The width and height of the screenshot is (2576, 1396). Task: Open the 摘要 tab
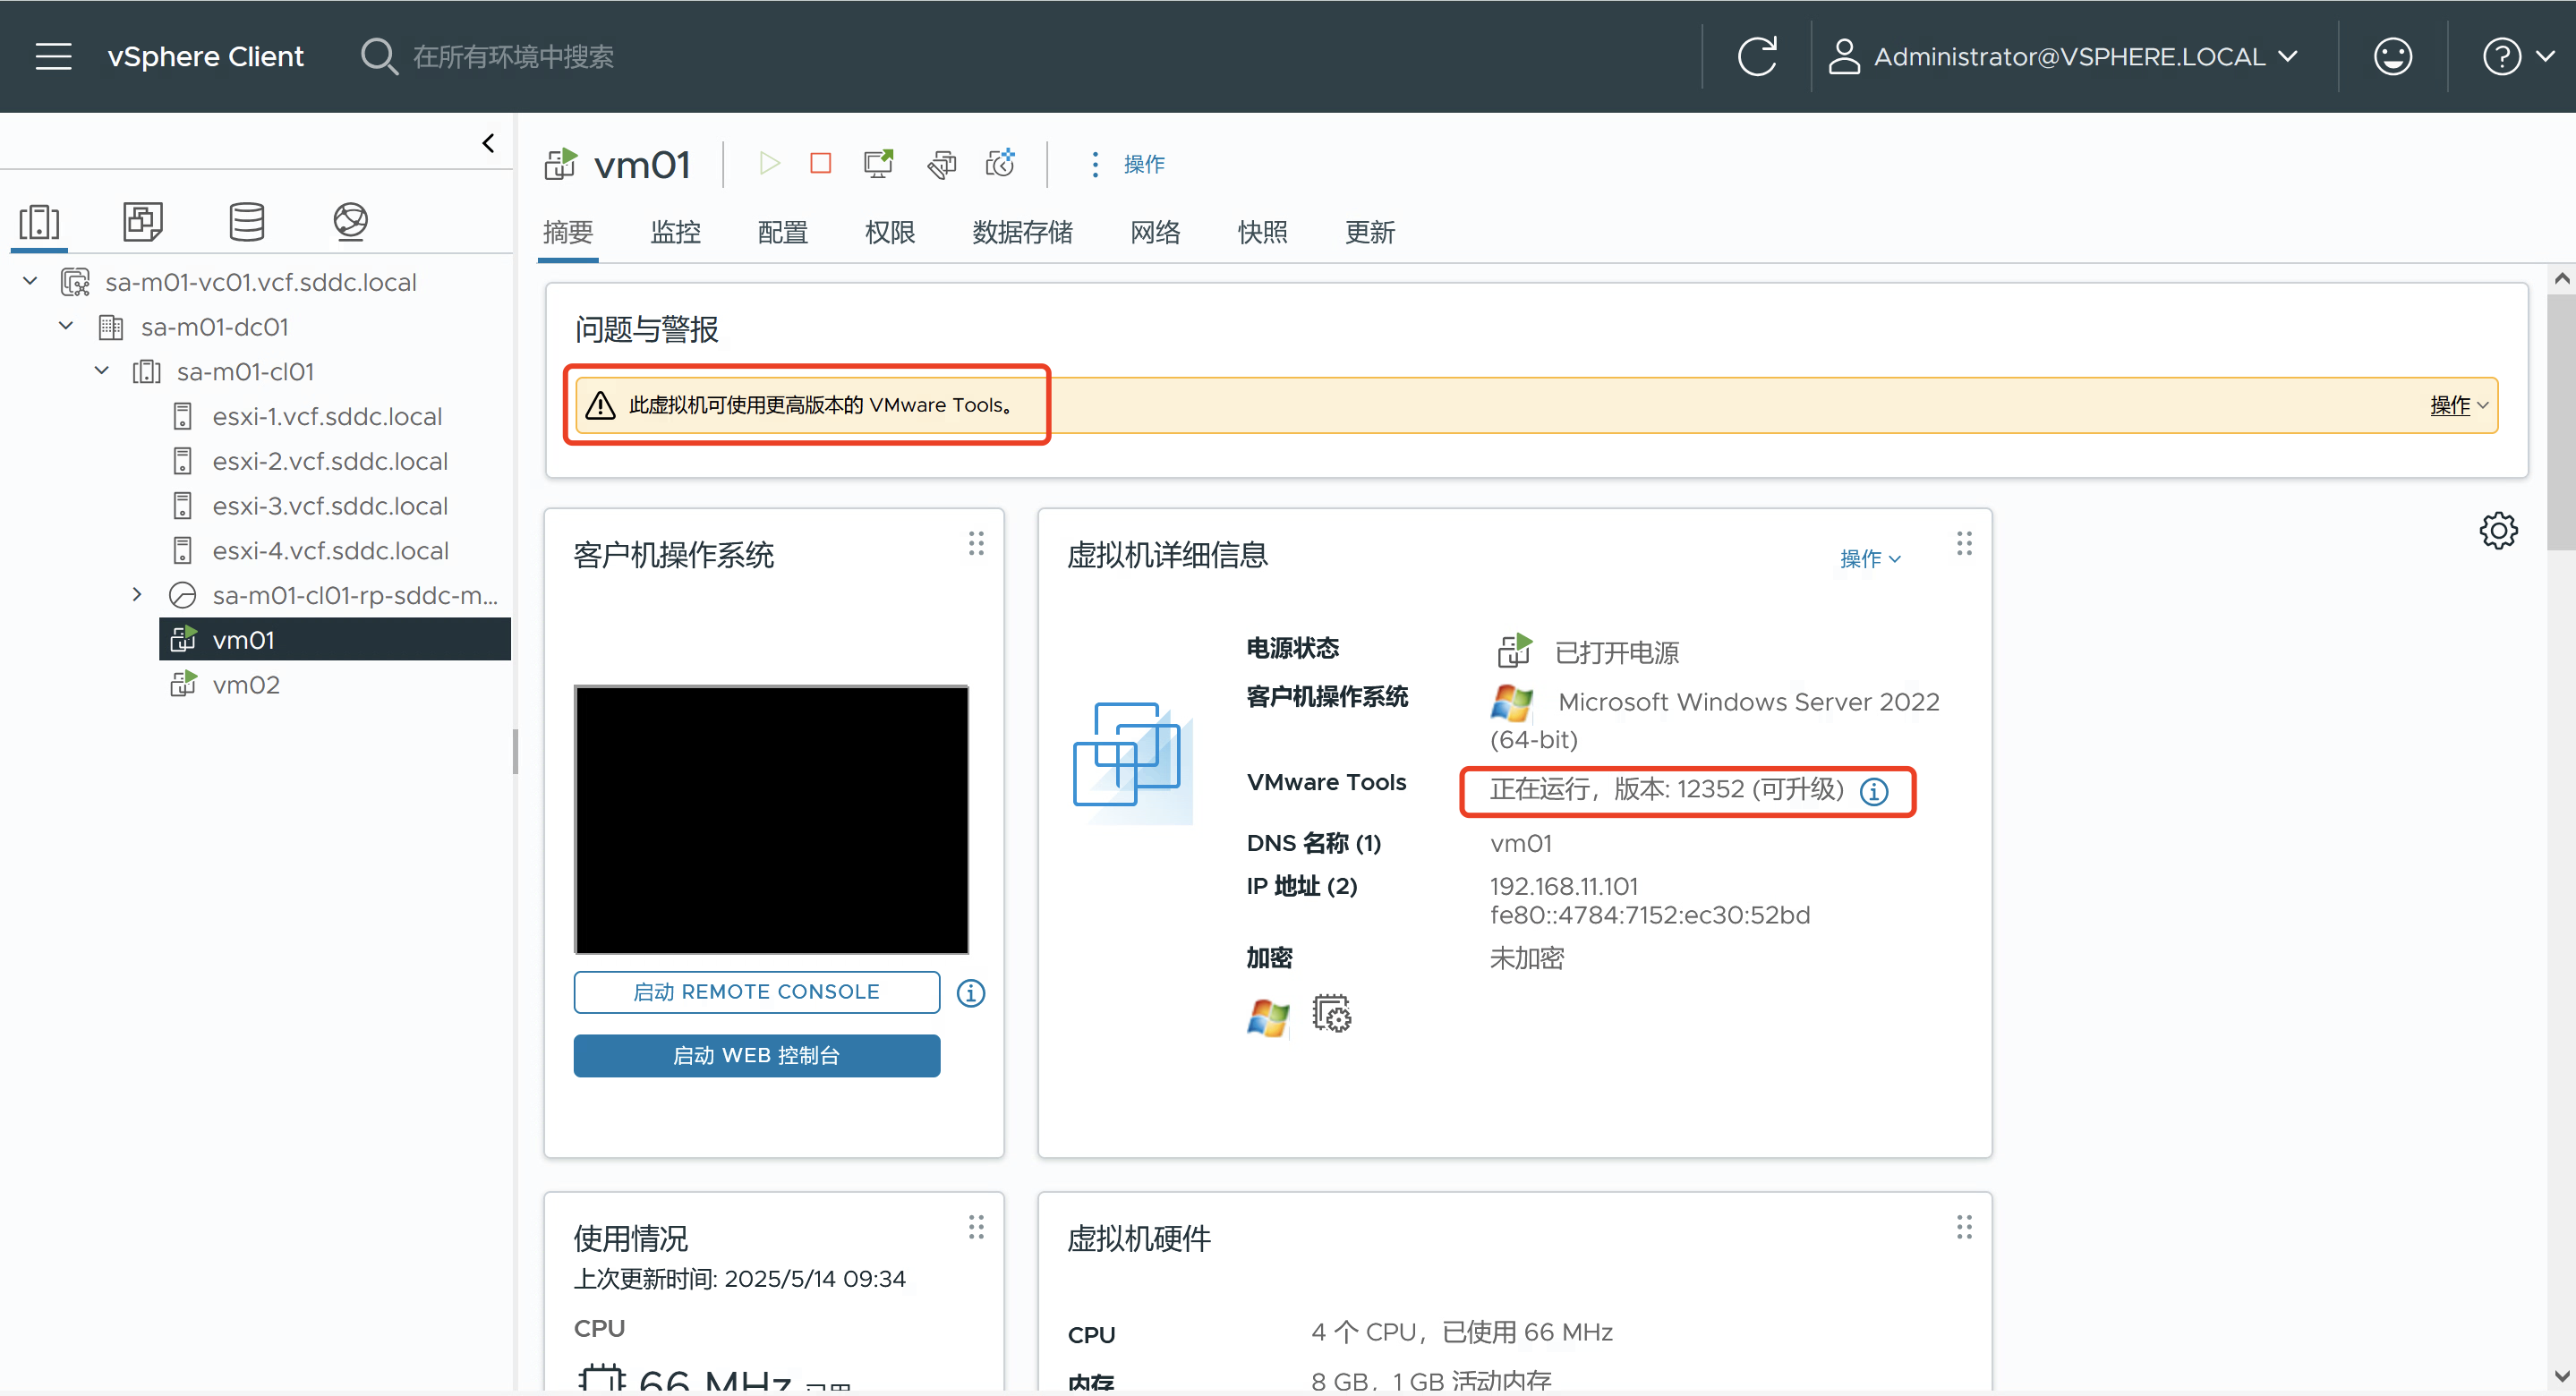(x=568, y=233)
